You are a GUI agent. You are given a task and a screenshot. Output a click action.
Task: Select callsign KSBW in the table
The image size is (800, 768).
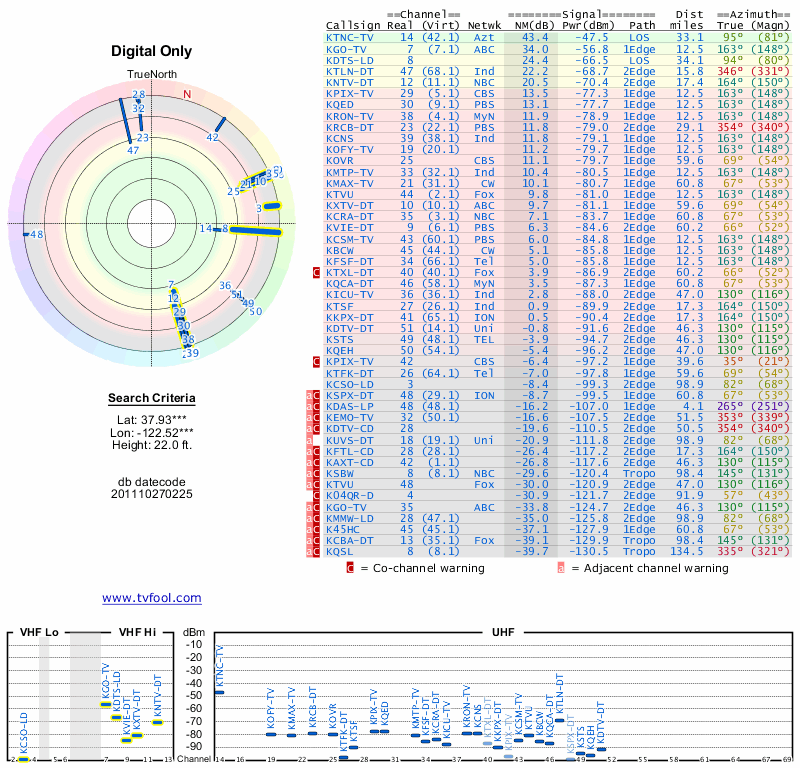[340, 474]
